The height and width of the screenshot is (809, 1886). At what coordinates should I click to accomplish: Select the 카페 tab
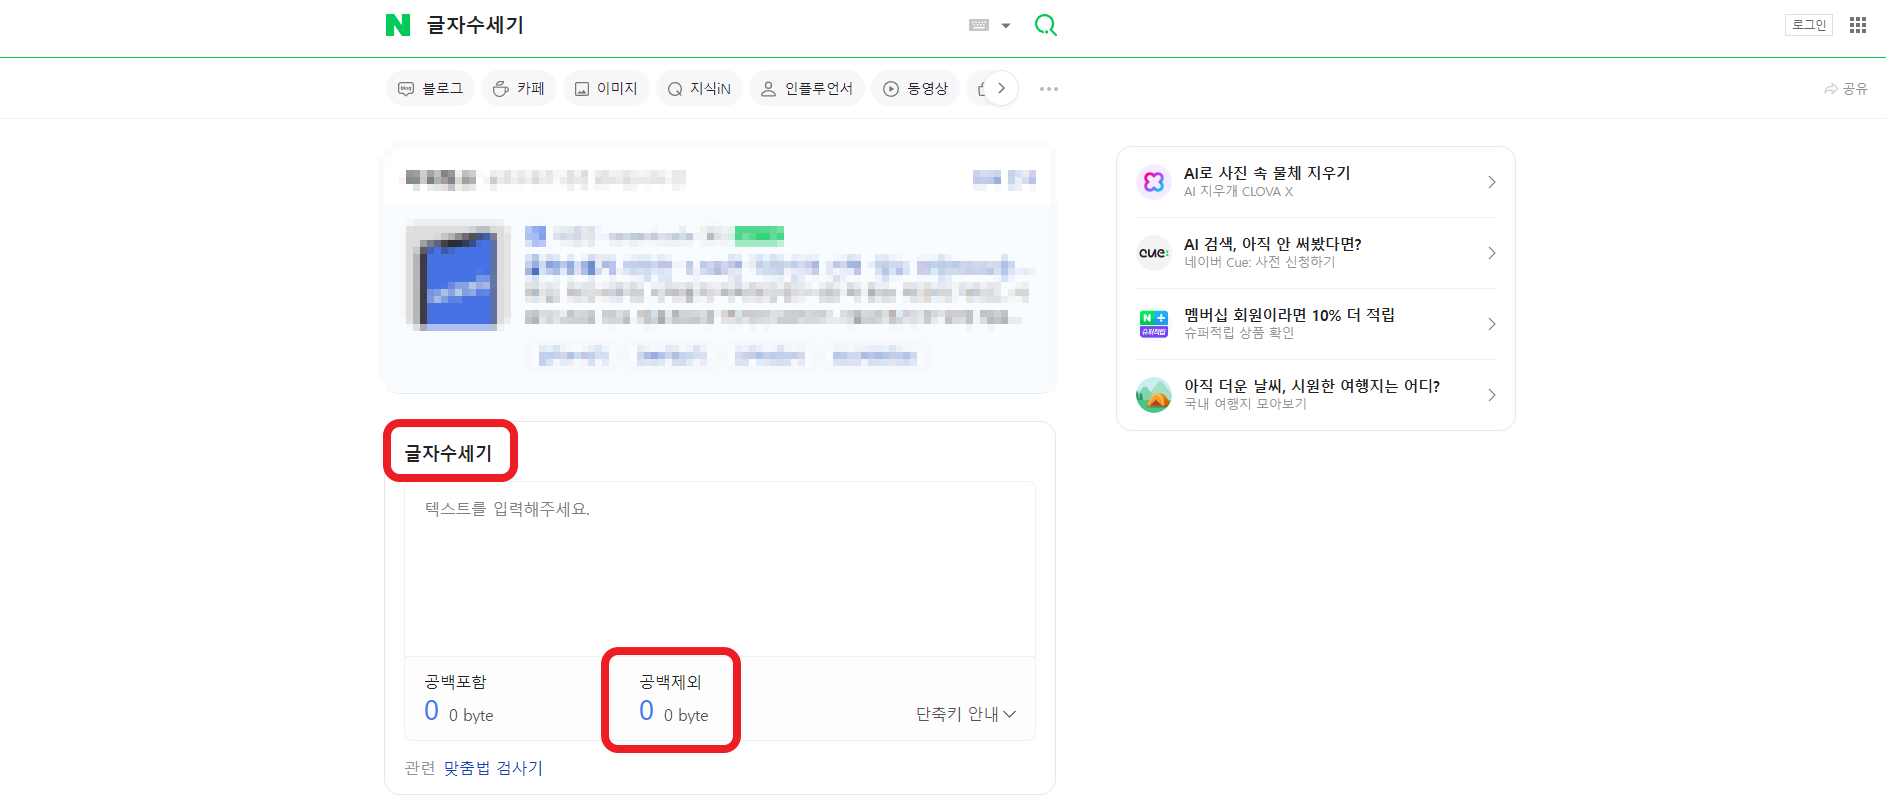519,89
